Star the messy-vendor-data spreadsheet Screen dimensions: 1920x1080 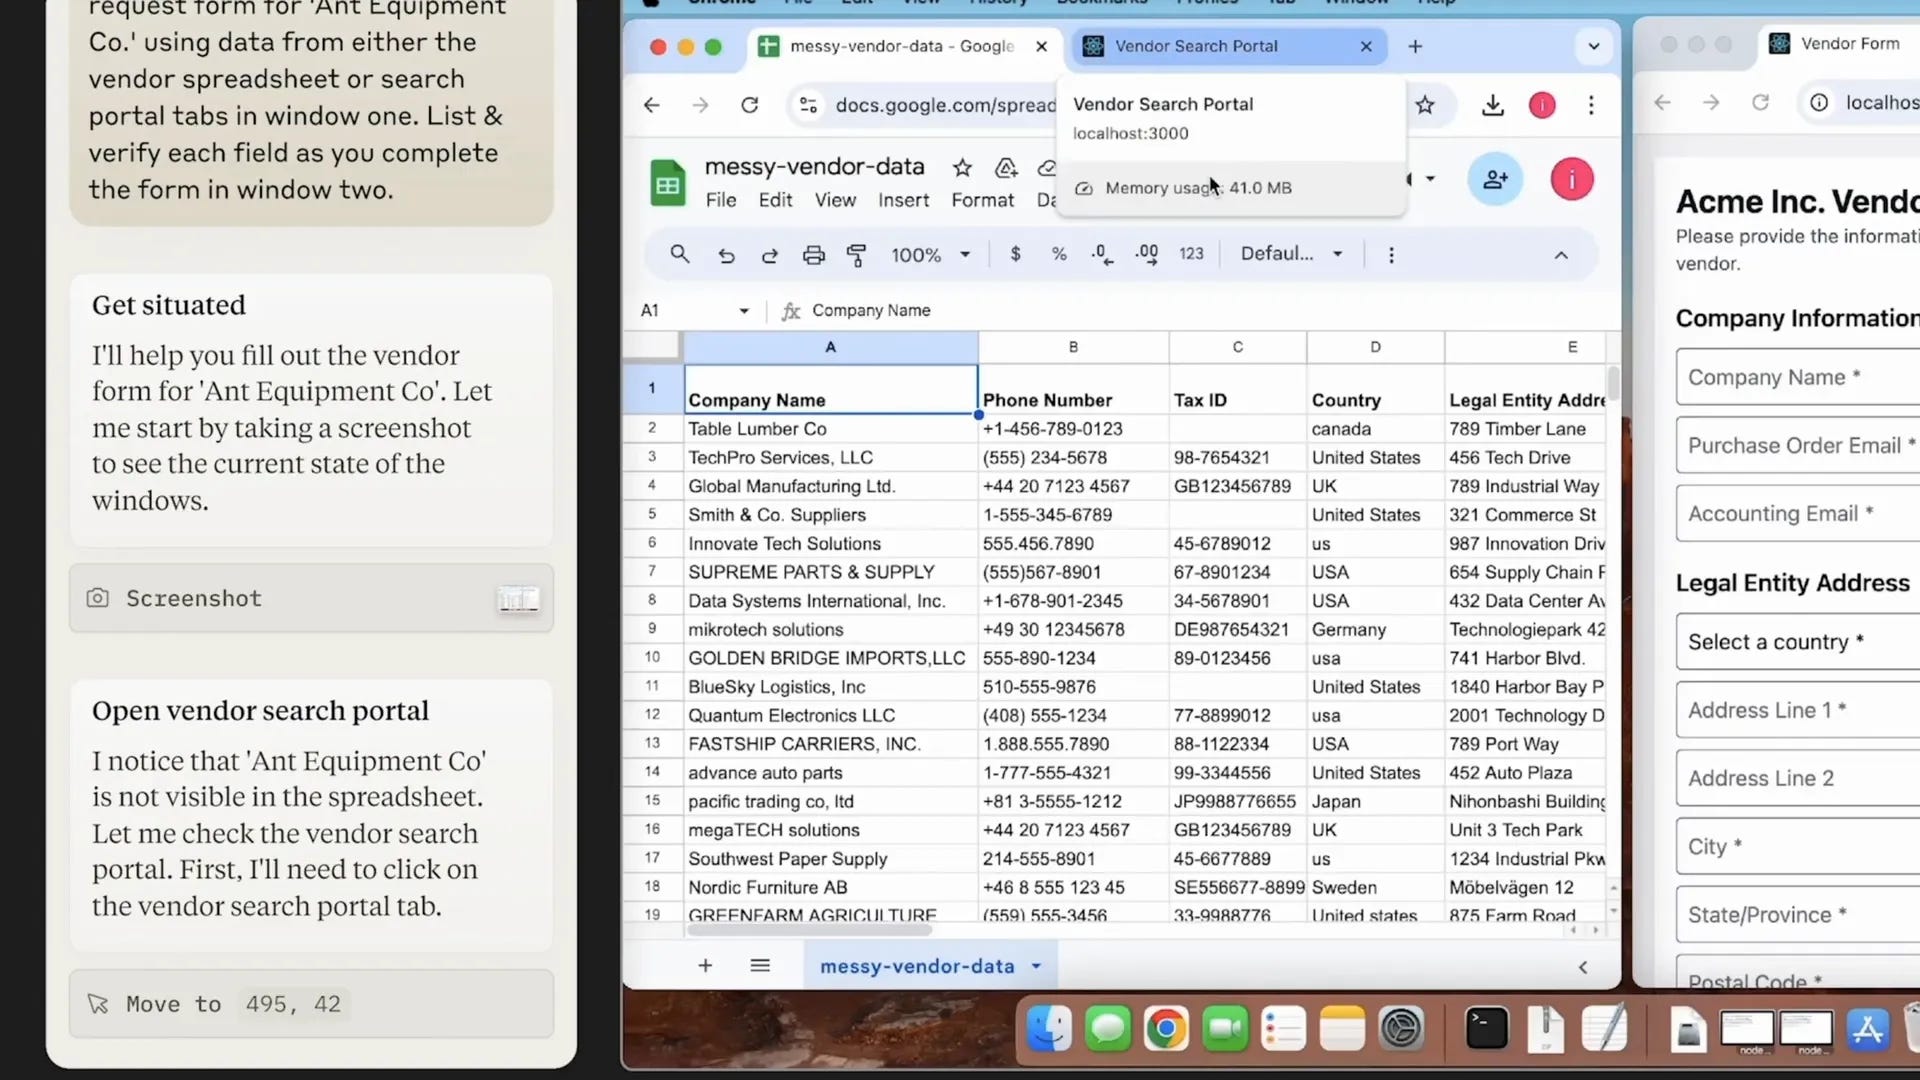[x=961, y=167]
